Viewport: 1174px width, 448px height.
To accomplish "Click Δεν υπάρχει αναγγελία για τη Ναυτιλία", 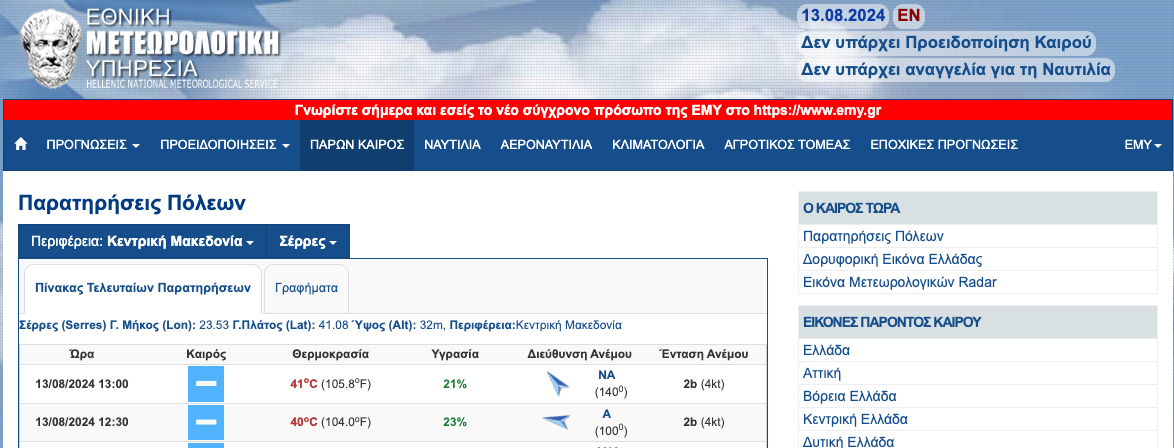I will [x=955, y=70].
